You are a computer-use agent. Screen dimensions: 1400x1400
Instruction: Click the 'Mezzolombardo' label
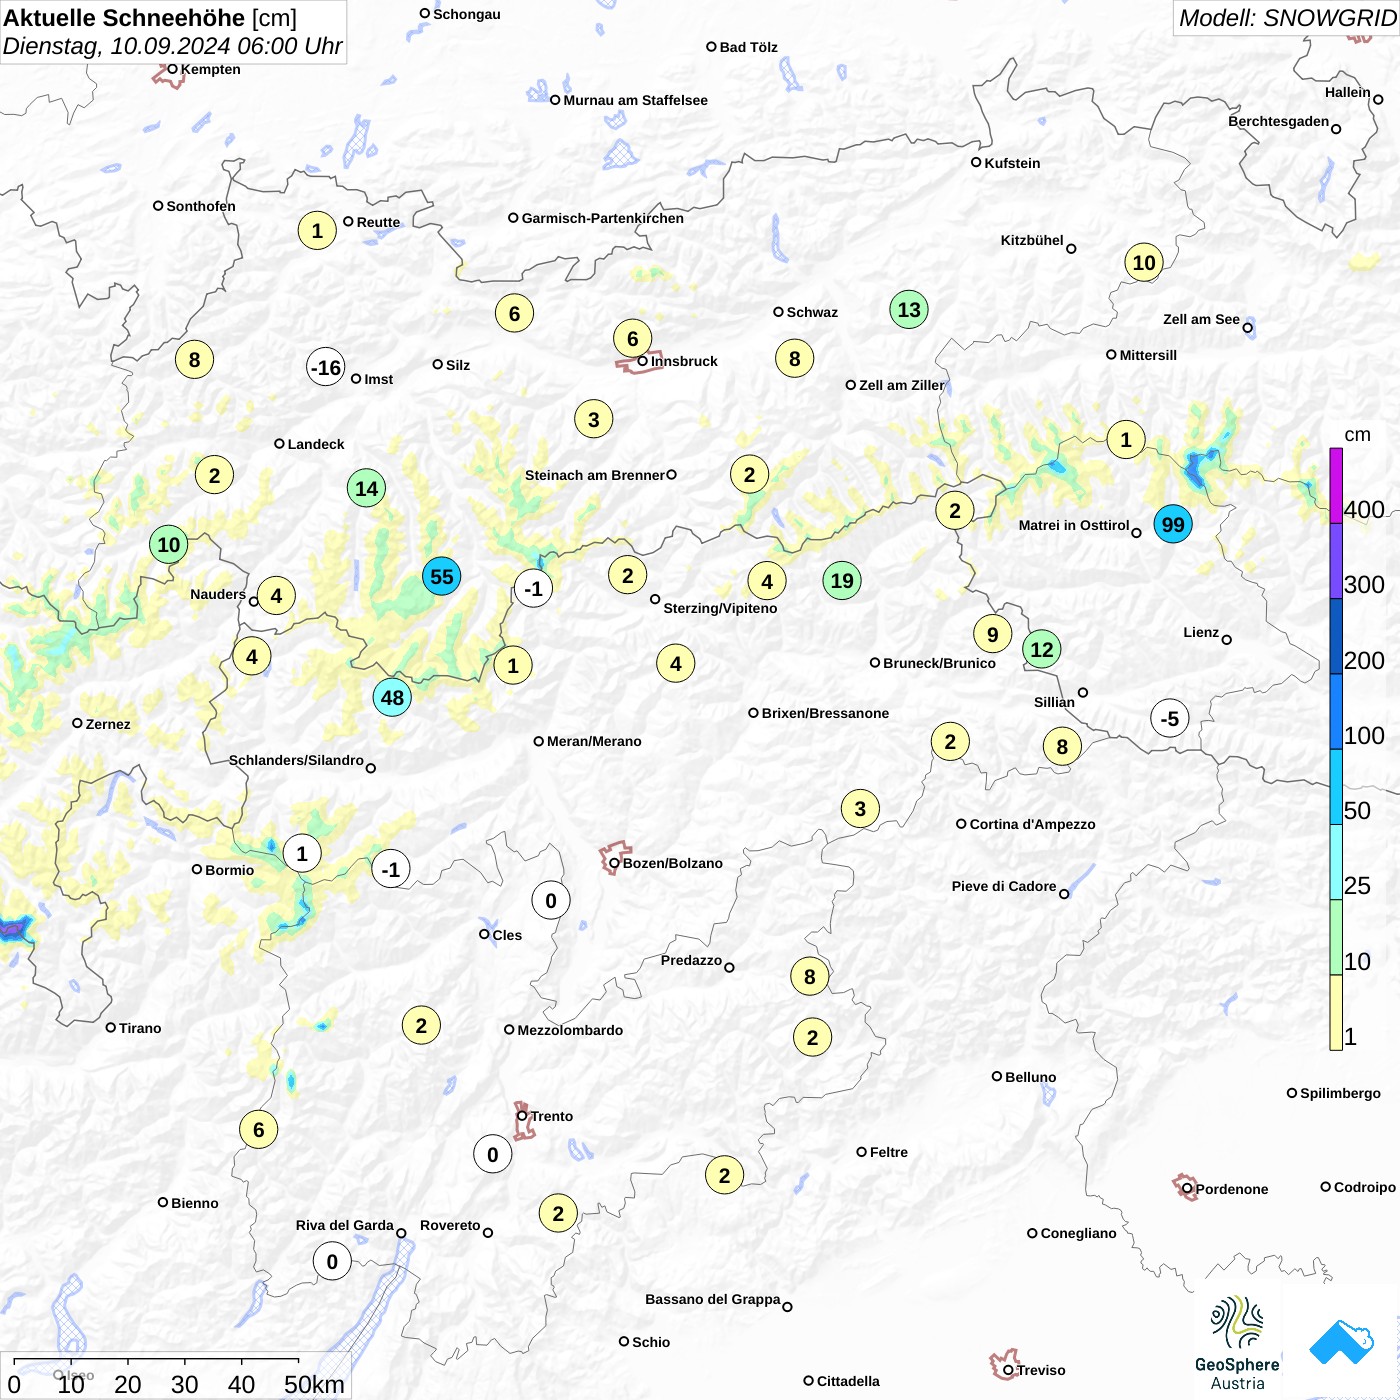(570, 1030)
